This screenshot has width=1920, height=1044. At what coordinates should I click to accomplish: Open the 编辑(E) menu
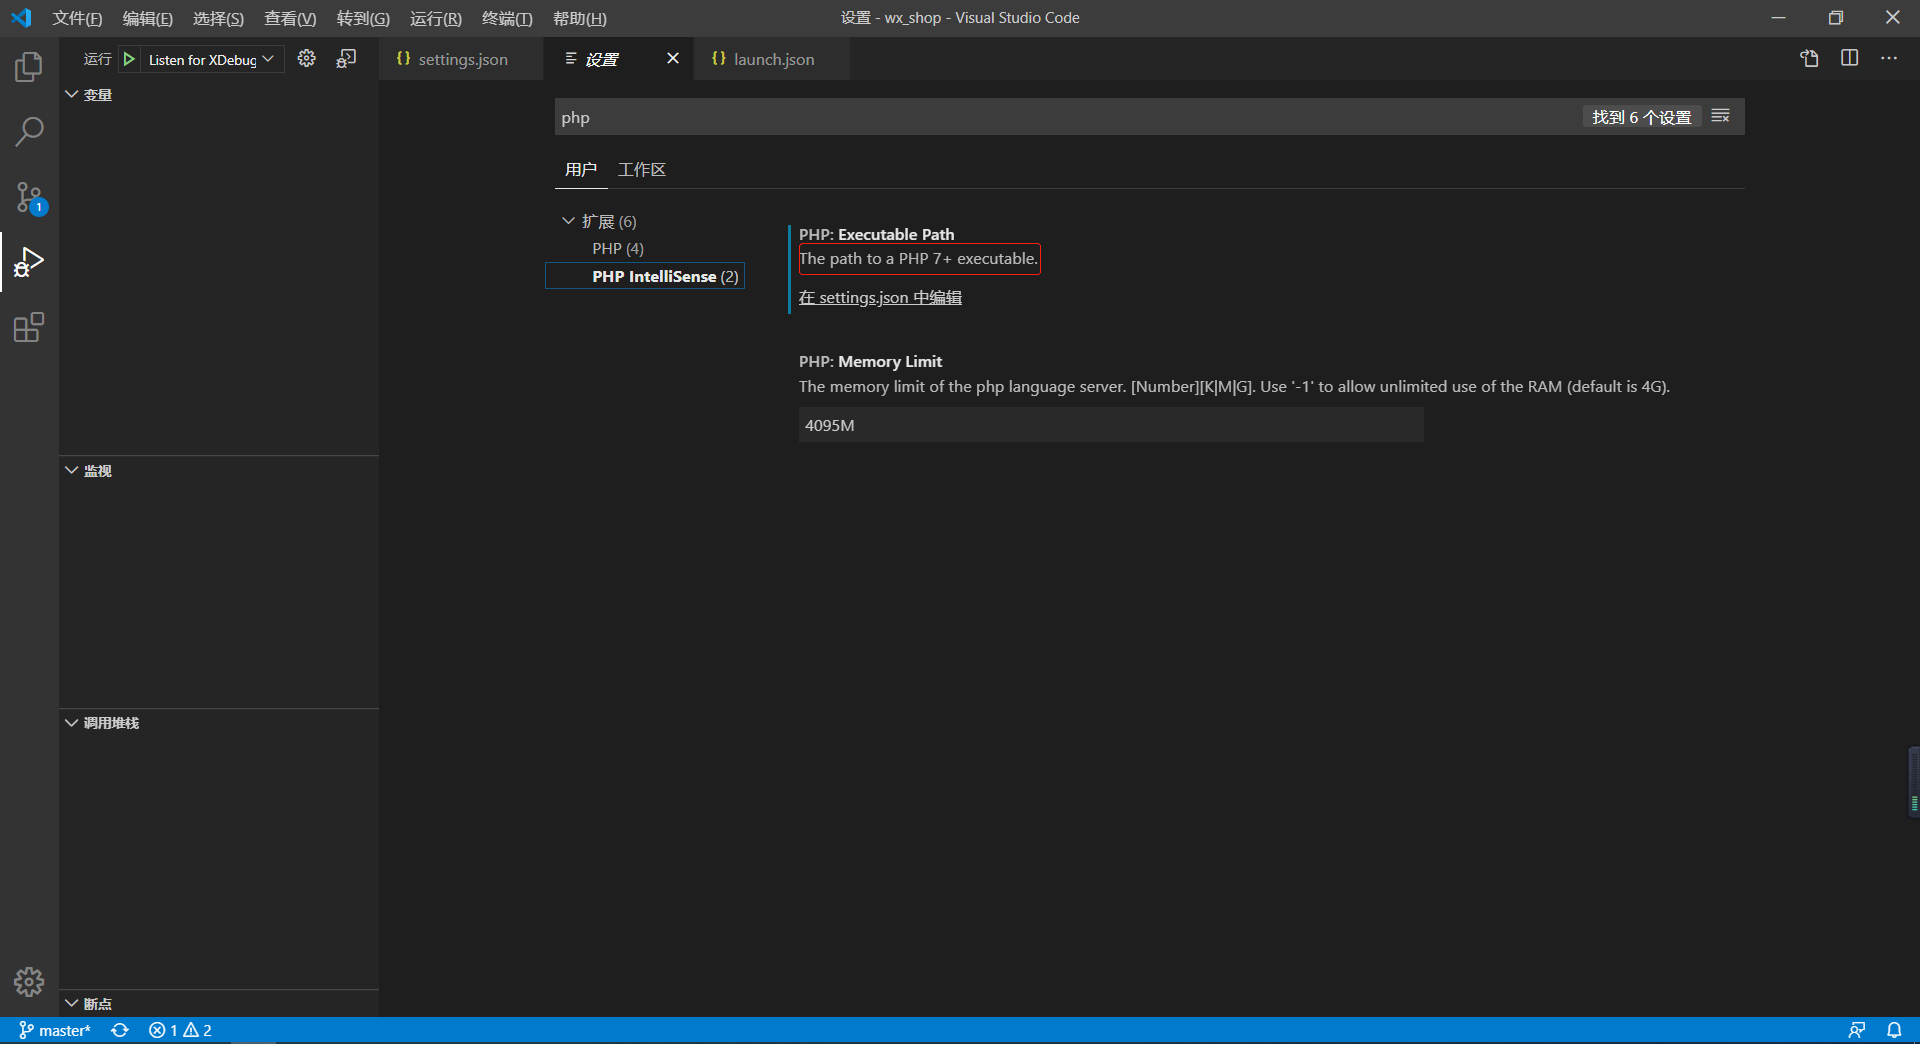[147, 18]
